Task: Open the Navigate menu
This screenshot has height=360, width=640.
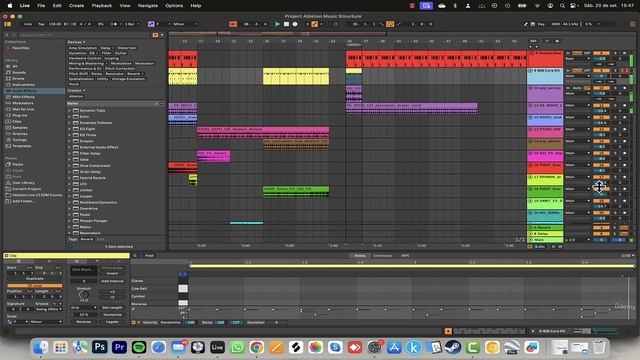Action: (148, 6)
